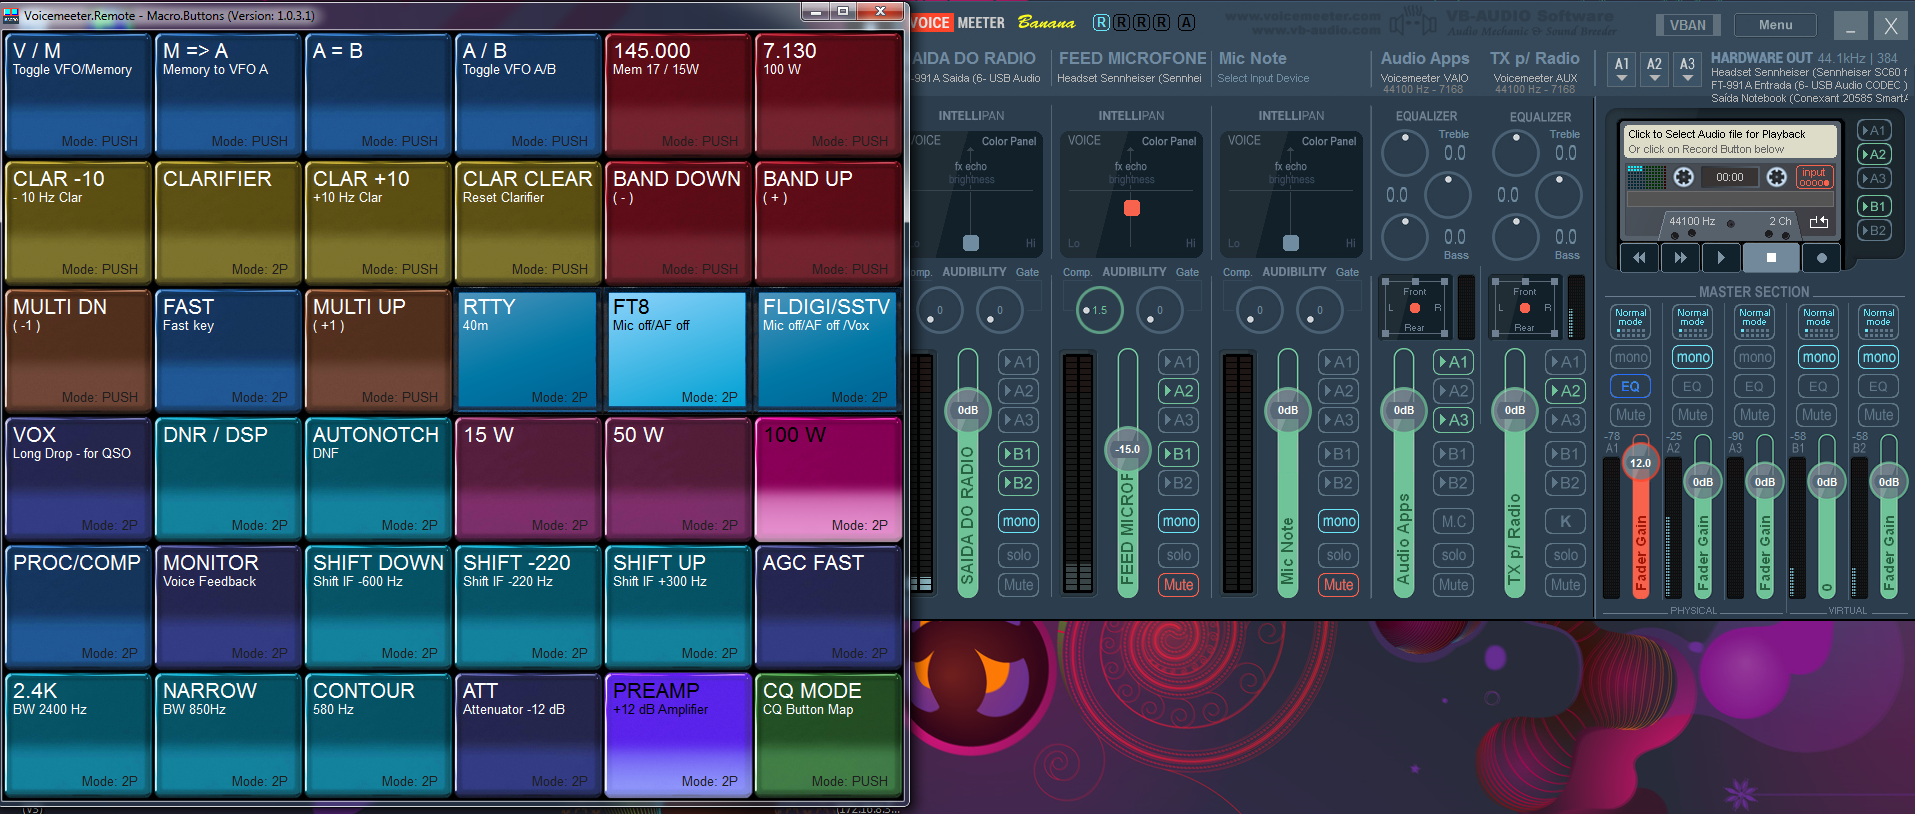1915x814 pixels.
Task: Mute master bus B2
Action: (x=1878, y=415)
